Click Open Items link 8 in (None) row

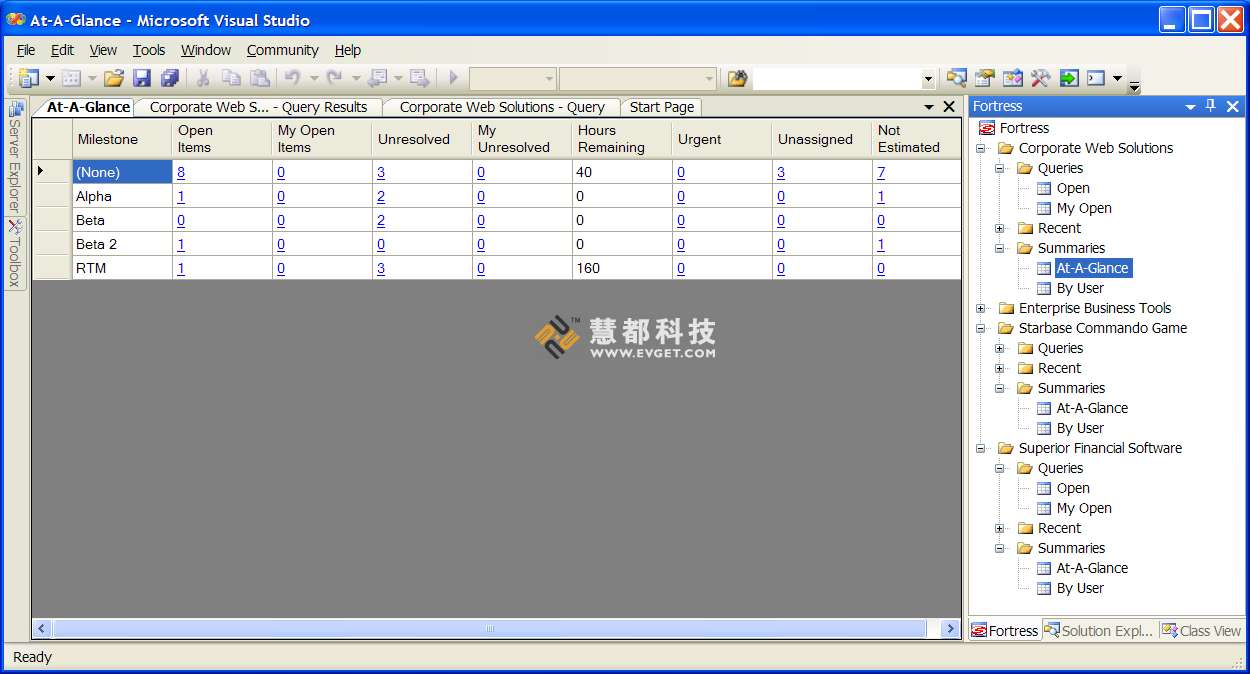181,172
